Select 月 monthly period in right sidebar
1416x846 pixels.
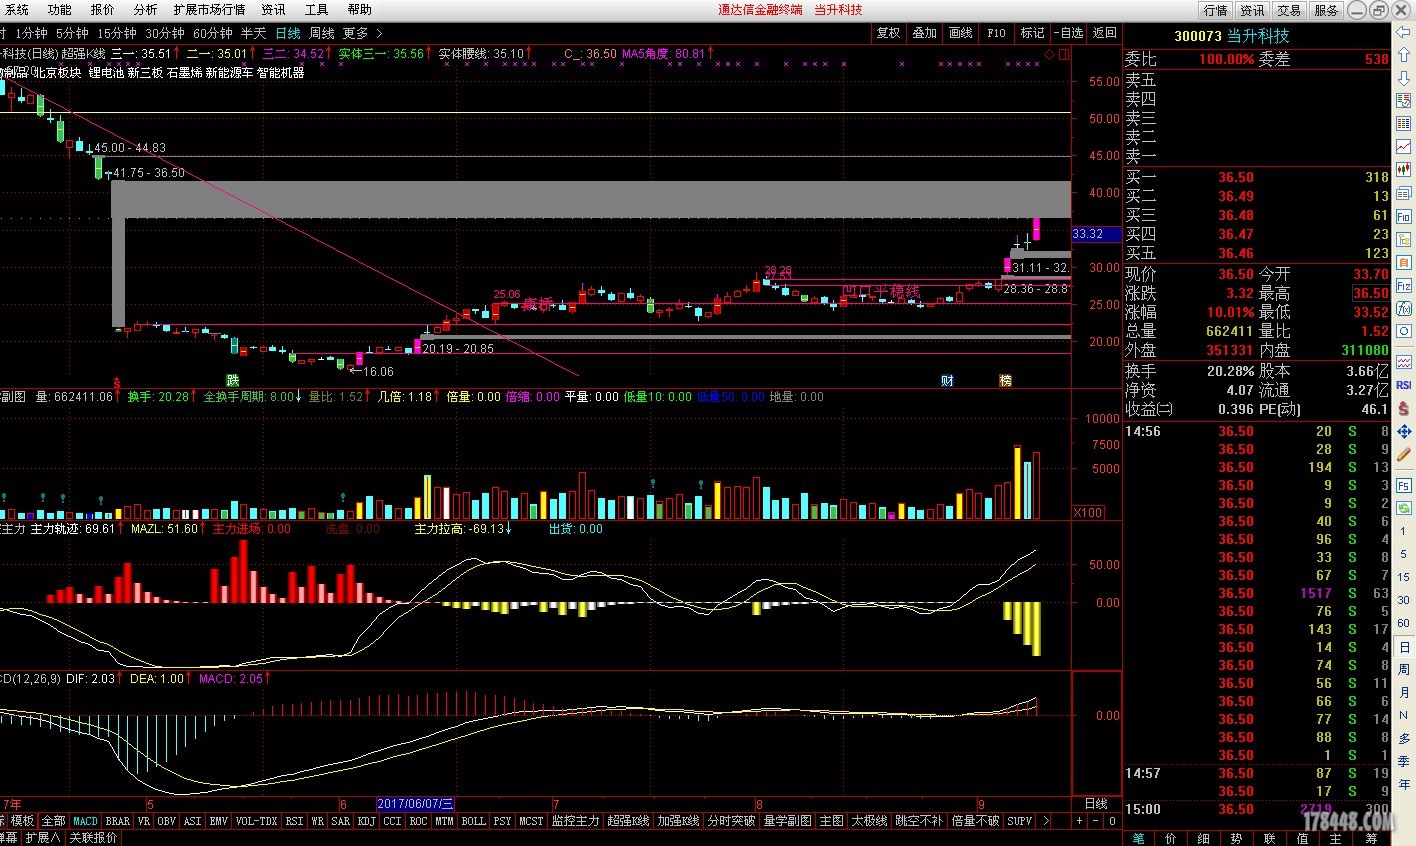[1404, 692]
